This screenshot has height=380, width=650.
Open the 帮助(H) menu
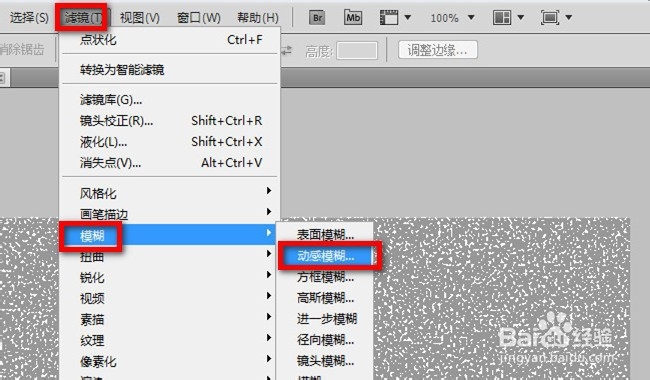[x=258, y=18]
